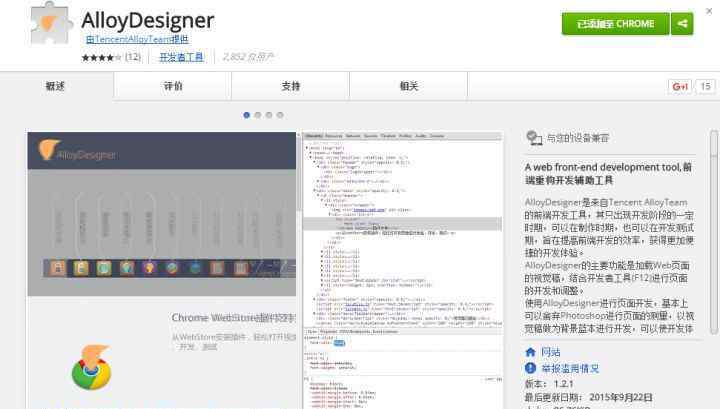
Task: Click the device compatibility check icon
Action: tap(534, 138)
